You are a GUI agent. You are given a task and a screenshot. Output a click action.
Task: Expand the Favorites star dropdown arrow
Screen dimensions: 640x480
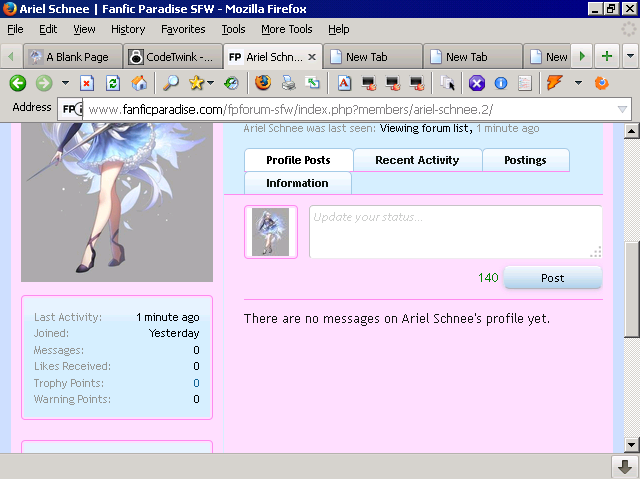210,83
